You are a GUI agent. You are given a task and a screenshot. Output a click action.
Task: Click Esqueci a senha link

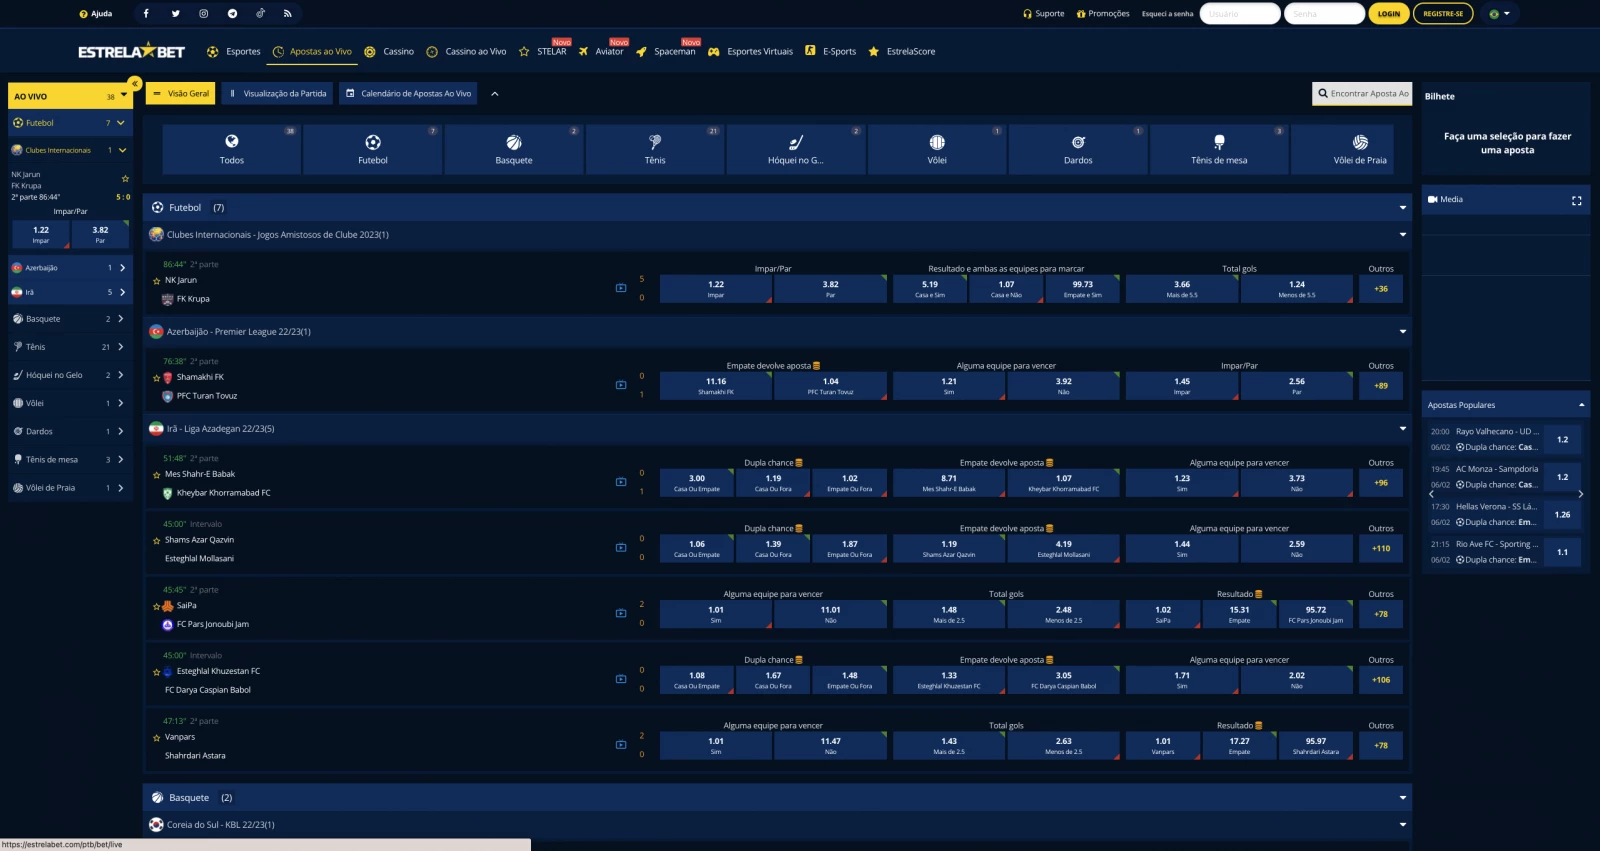[1167, 14]
